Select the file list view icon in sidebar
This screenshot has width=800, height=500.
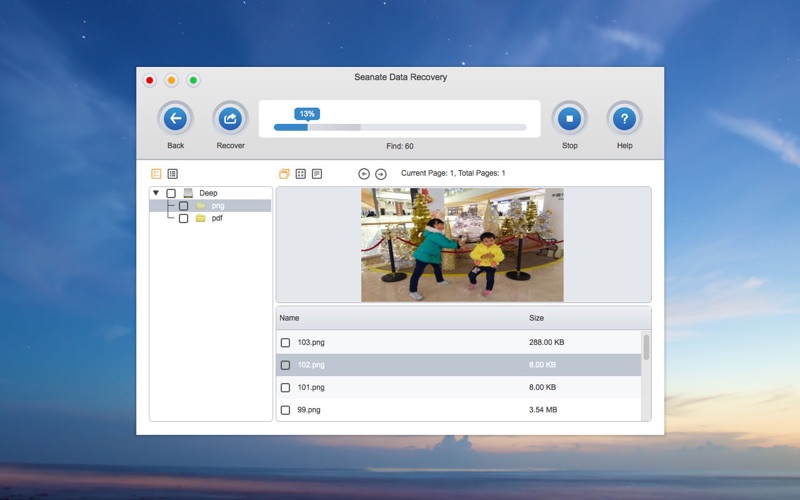pyautogui.click(x=172, y=174)
